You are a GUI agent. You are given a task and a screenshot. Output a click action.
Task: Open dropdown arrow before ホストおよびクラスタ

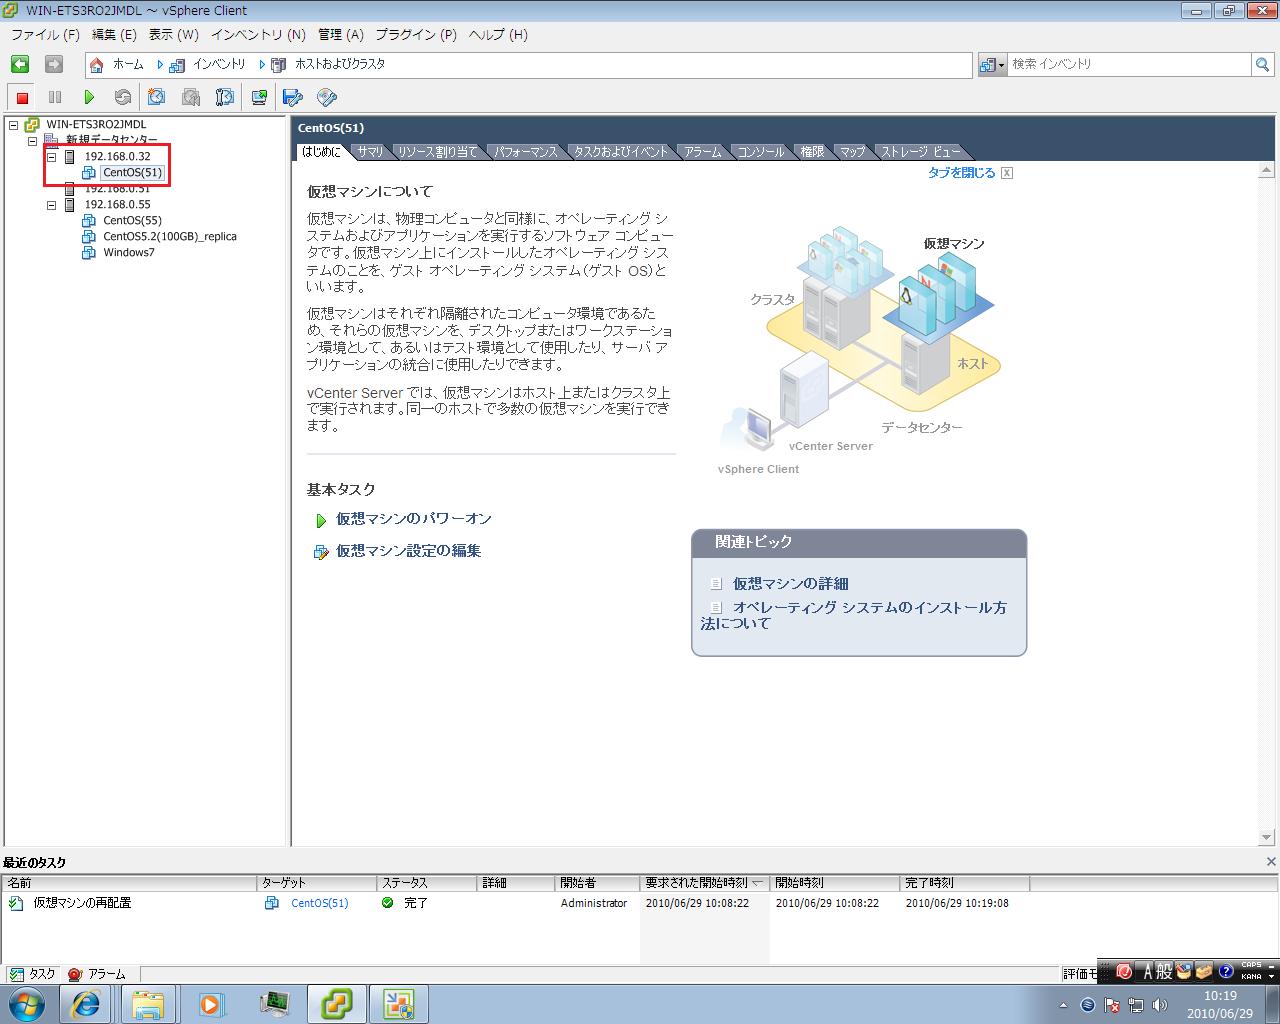click(x=262, y=64)
